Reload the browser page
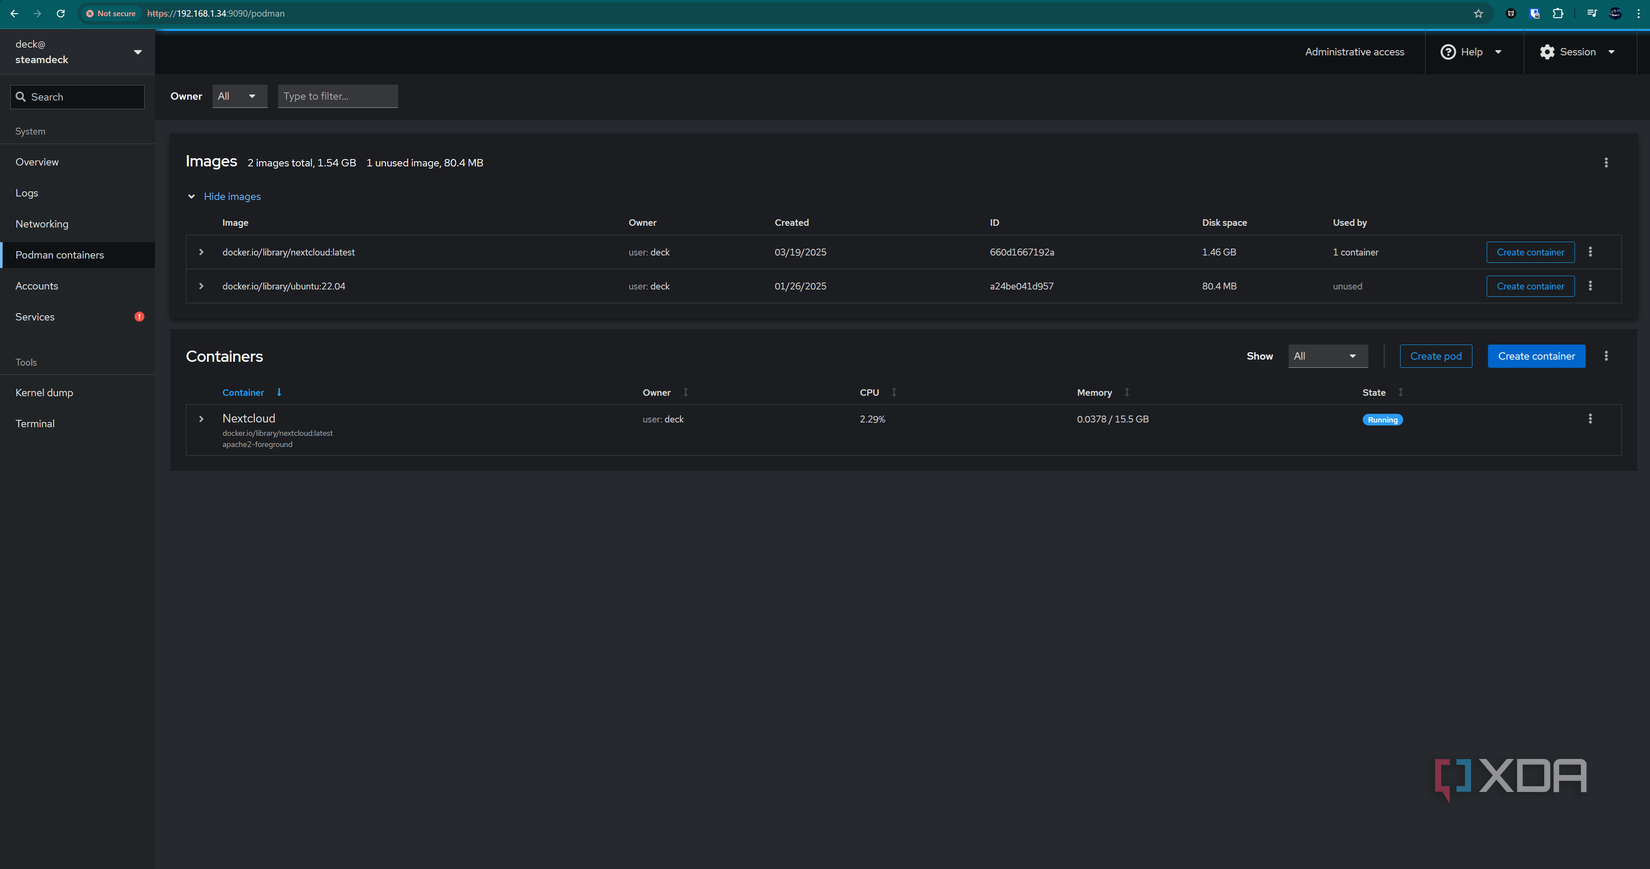This screenshot has height=869, width=1650. (x=60, y=13)
